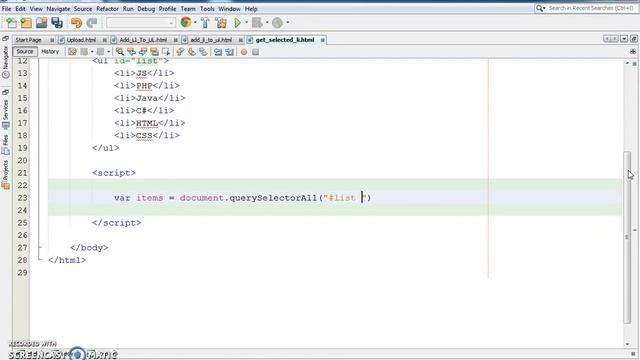This screenshot has width=640, height=360.
Task: Close the get_selected_li.html tab
Action: pos(322,40)
